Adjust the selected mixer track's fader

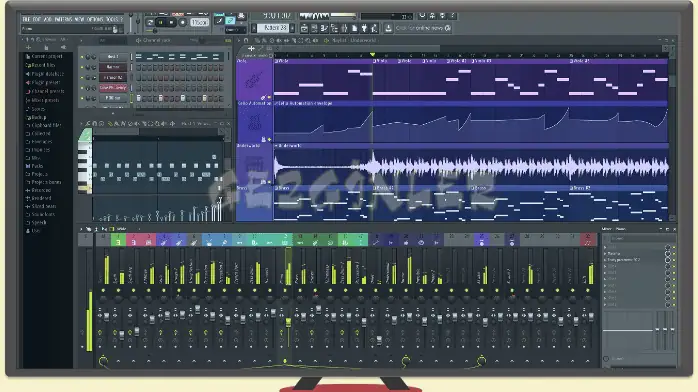point(288,322)
